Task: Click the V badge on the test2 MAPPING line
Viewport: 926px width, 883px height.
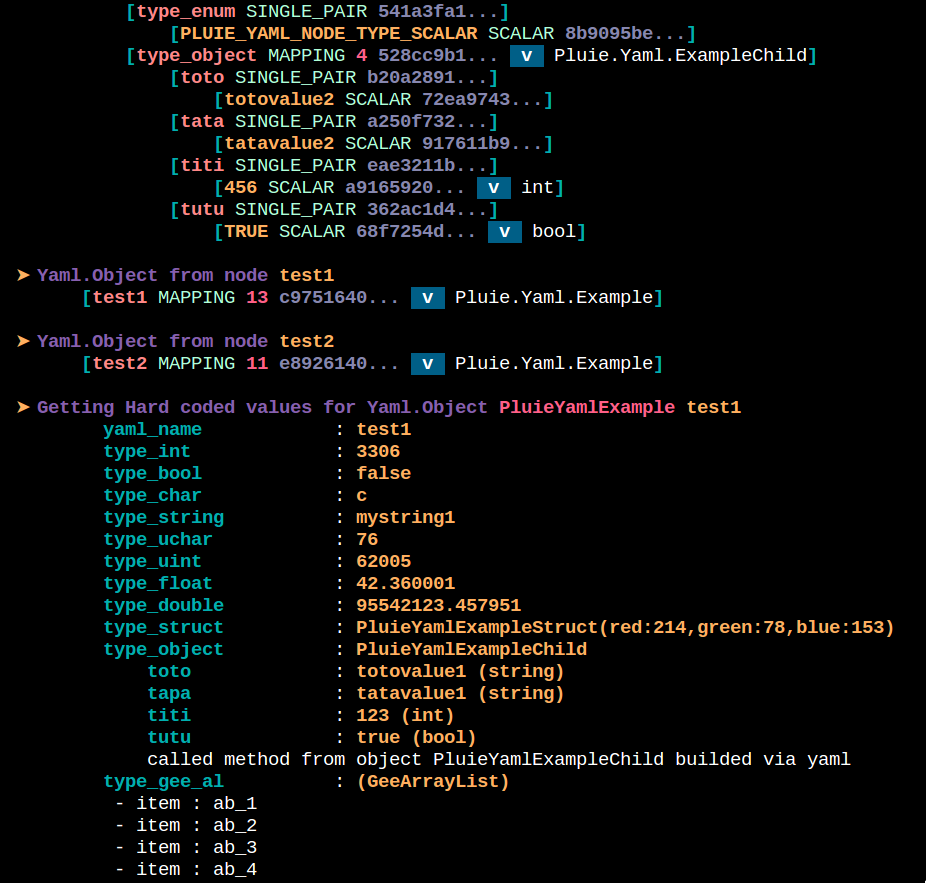Action: tap(428, 364)
